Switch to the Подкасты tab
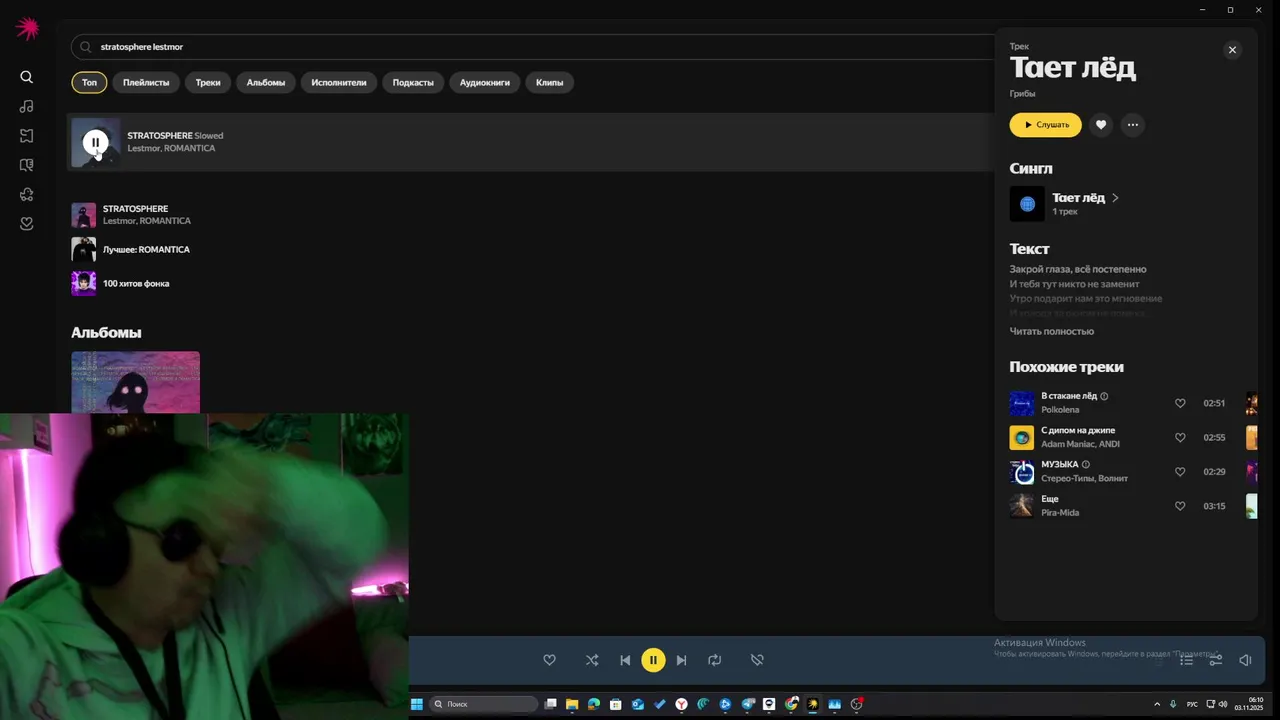Image resolution: width=1280 pixels, height=720 pixels. click(x=413, y=82)
